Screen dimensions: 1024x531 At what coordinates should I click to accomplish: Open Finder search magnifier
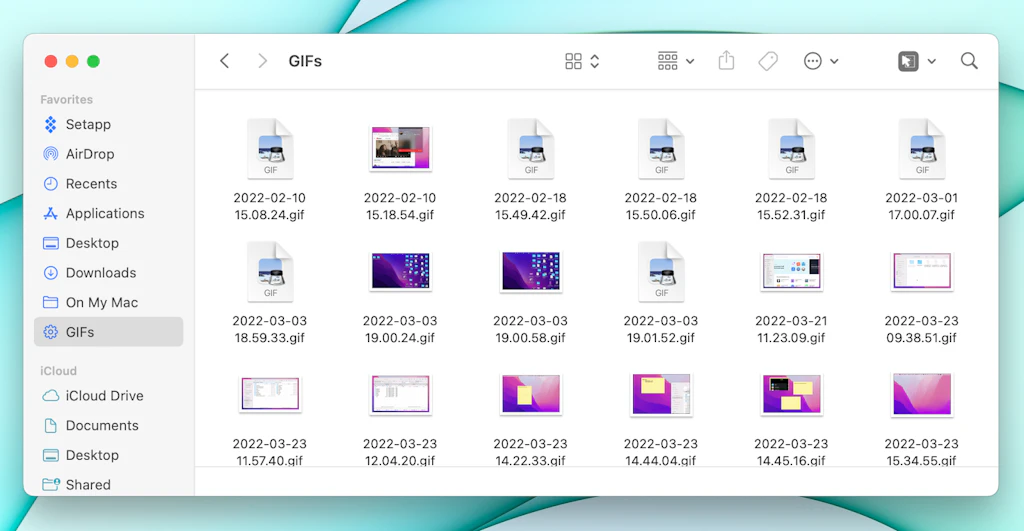click(969, 61)
